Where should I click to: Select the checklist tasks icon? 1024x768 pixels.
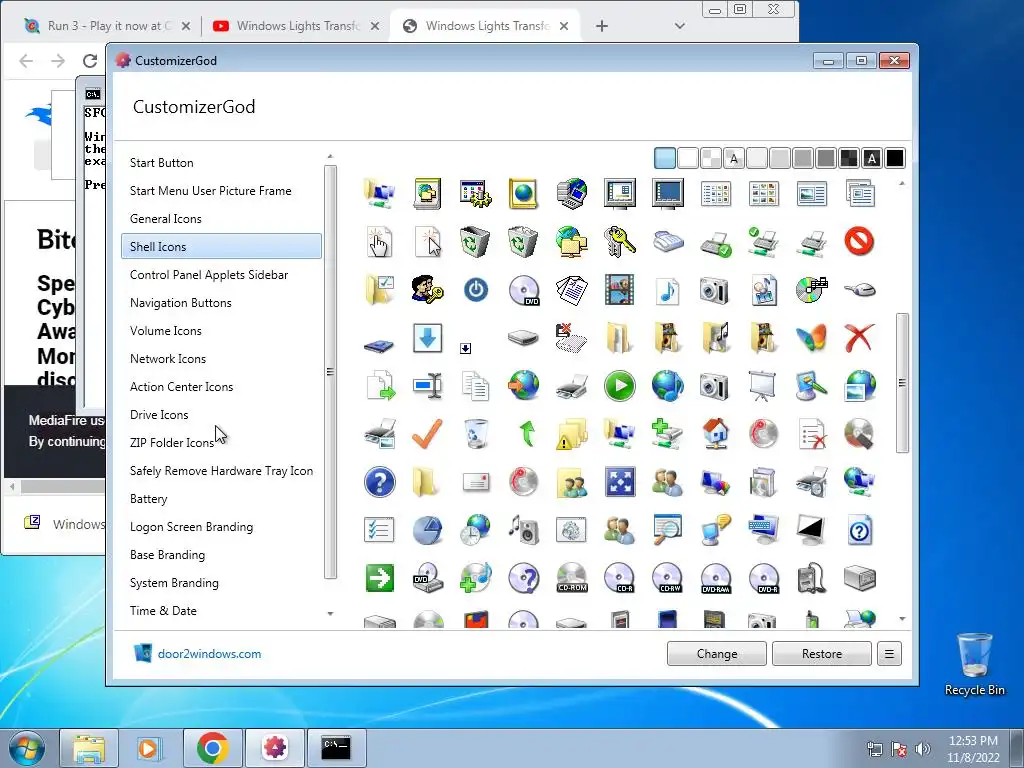coord(379,530)
